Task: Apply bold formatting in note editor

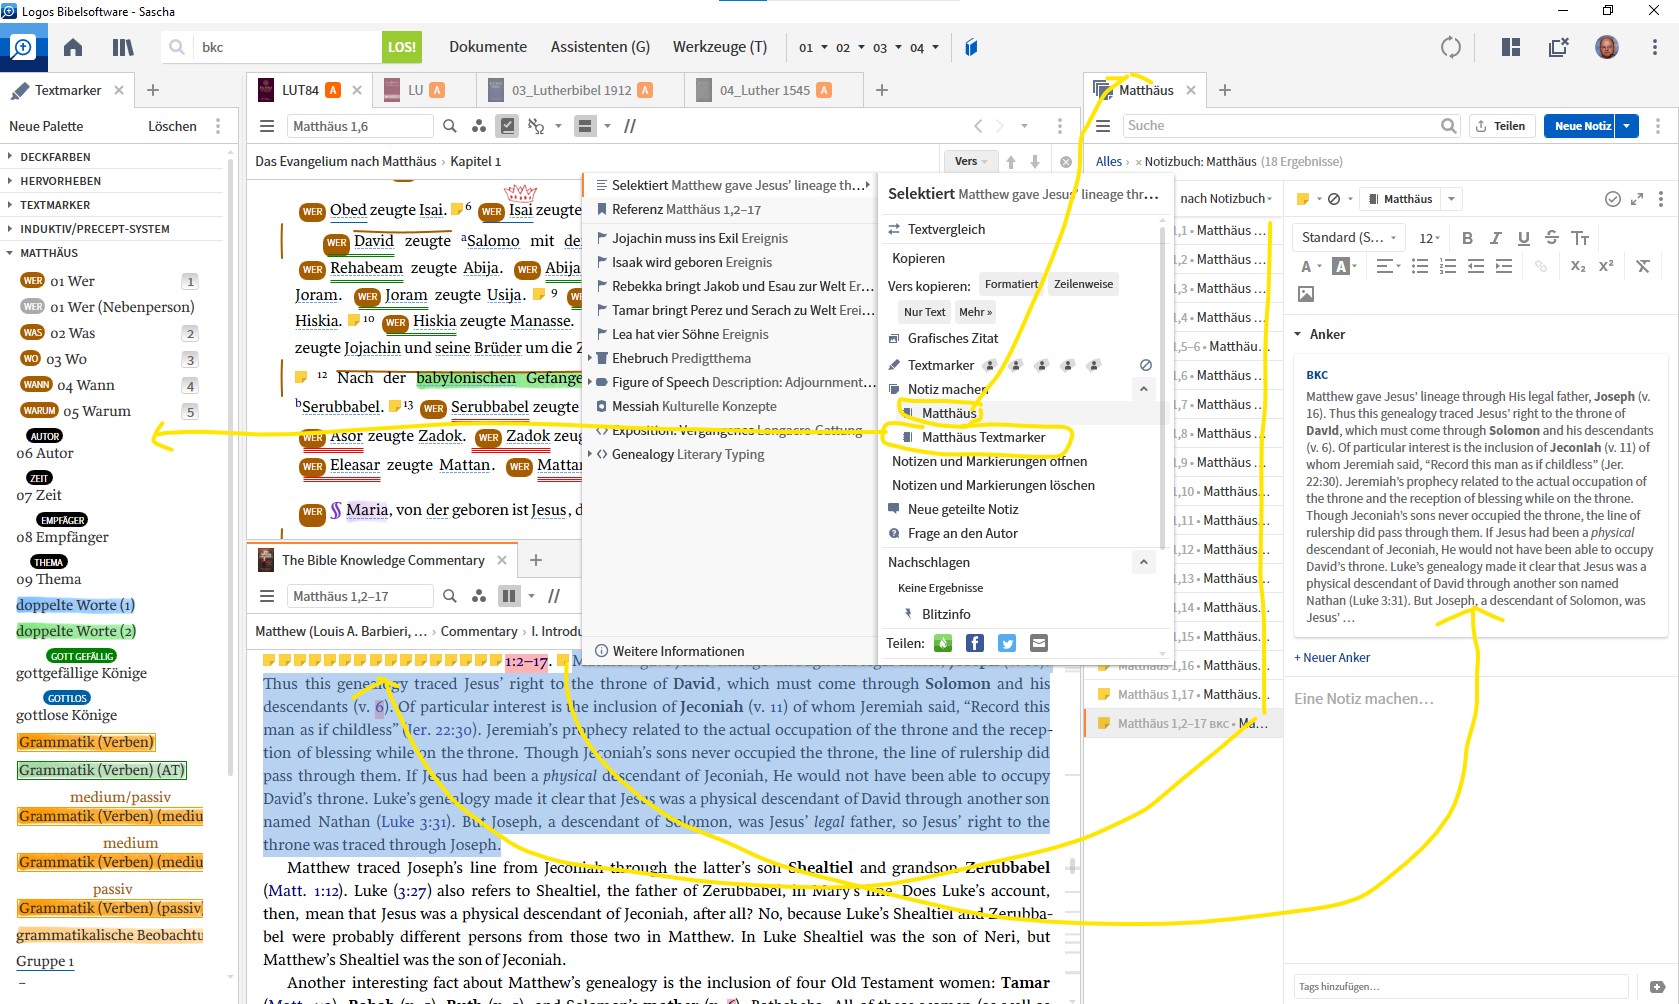Action: tap(1467, 238)
